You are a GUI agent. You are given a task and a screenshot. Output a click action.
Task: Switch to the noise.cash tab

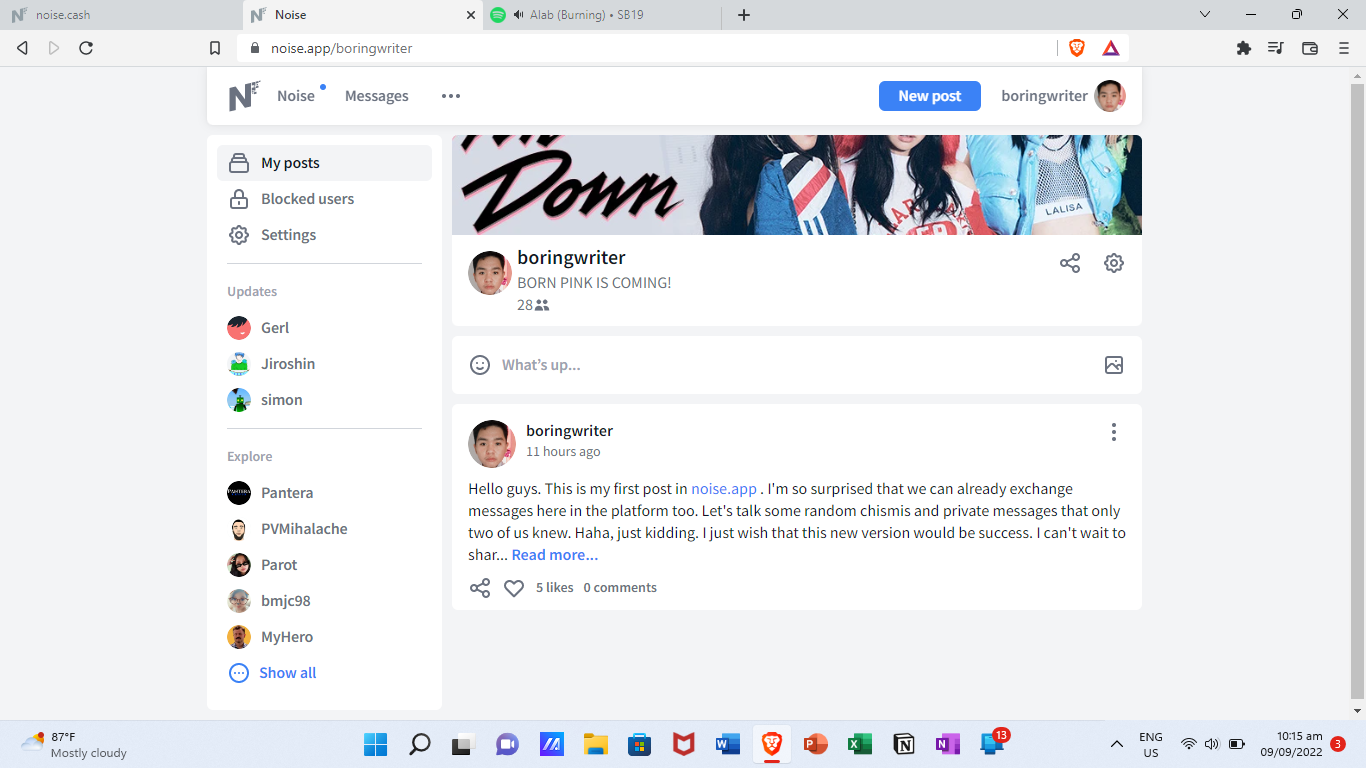pos(120,15)
